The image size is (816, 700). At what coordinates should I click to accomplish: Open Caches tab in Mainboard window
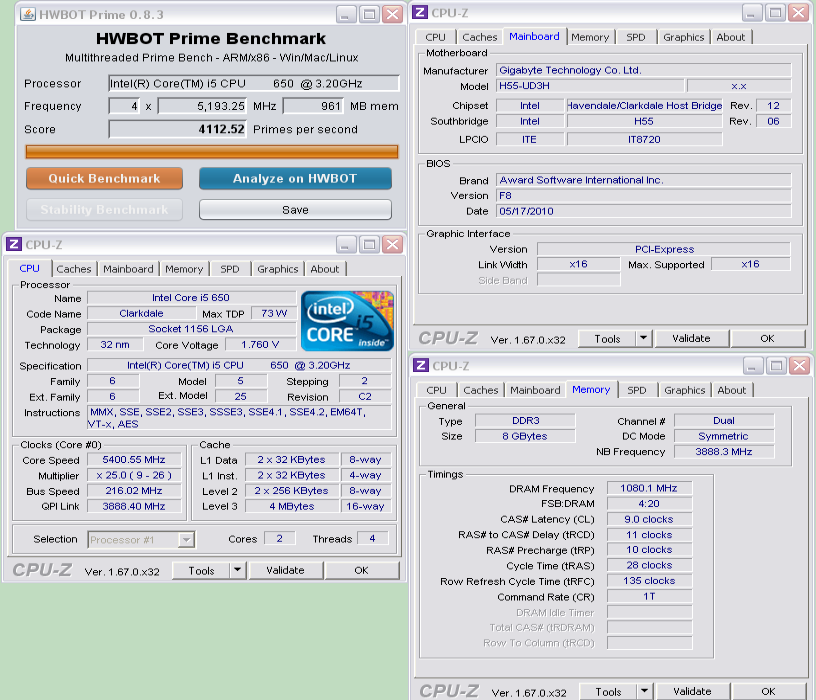coord(480,37)
